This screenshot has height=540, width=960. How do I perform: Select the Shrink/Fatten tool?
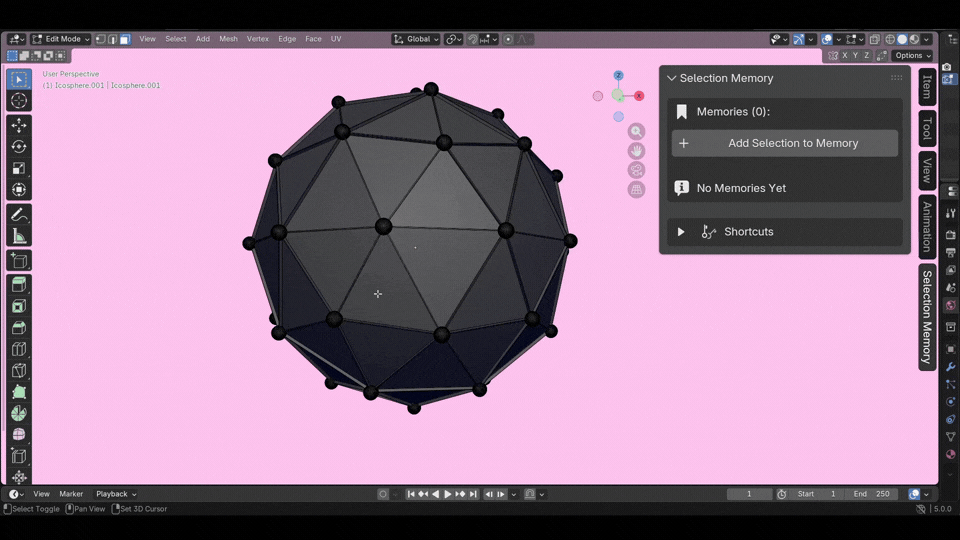coord(19,477)
